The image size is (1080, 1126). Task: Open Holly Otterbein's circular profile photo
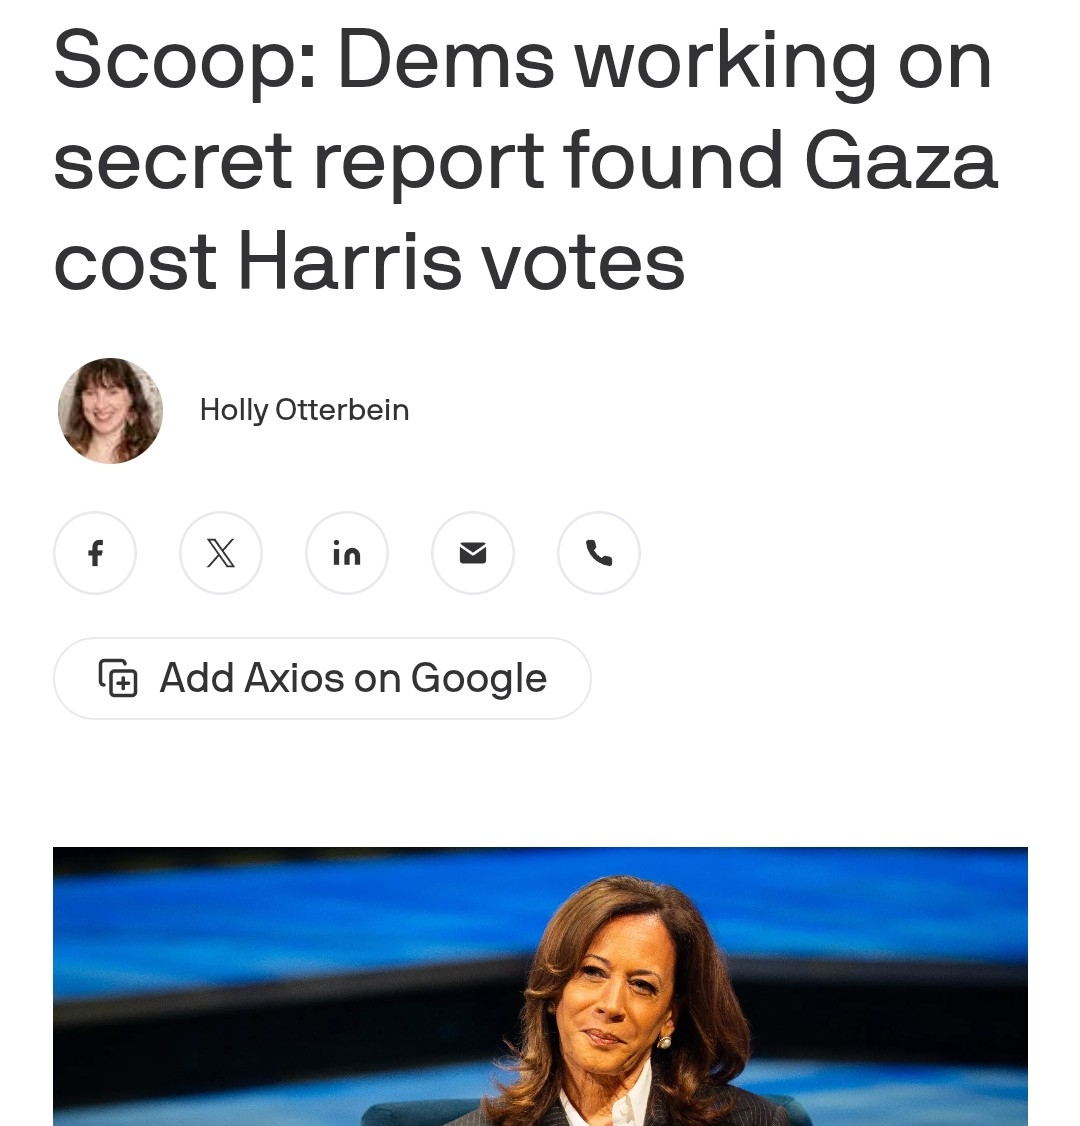(110, 411)
